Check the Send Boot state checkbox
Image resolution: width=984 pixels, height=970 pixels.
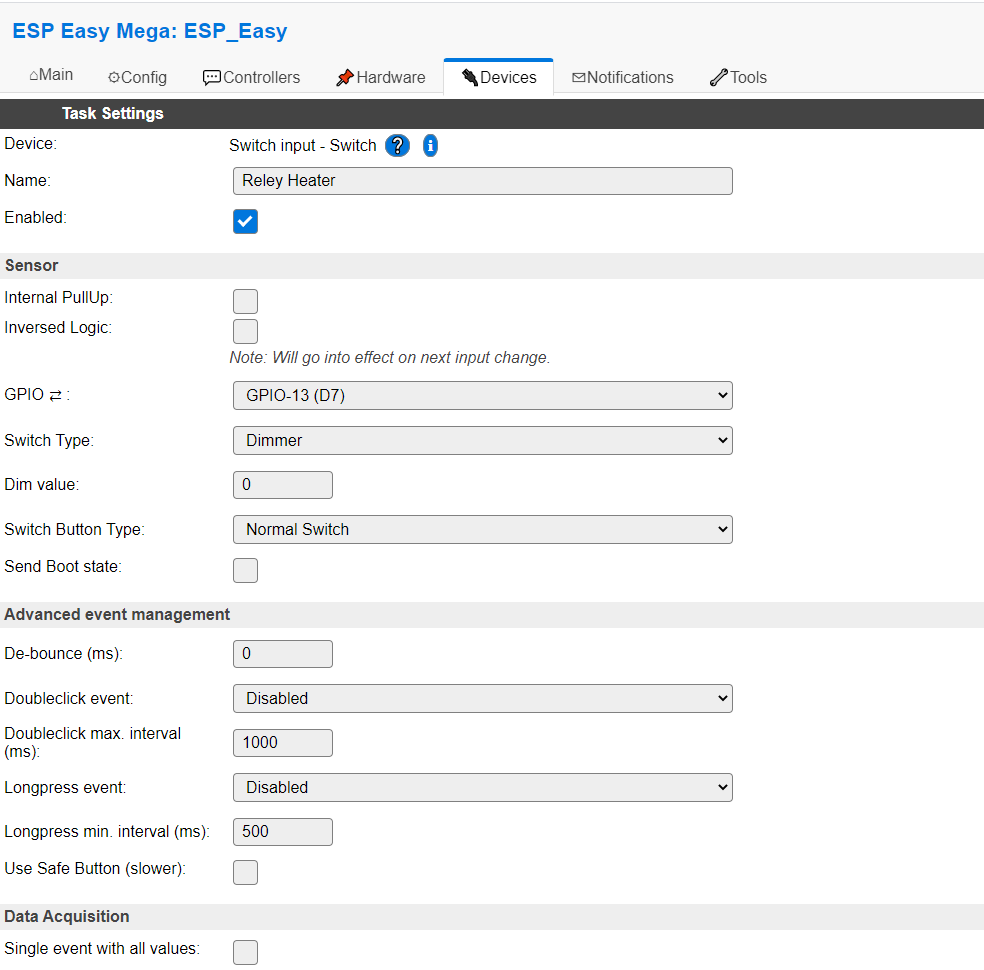tap(245, 570)
